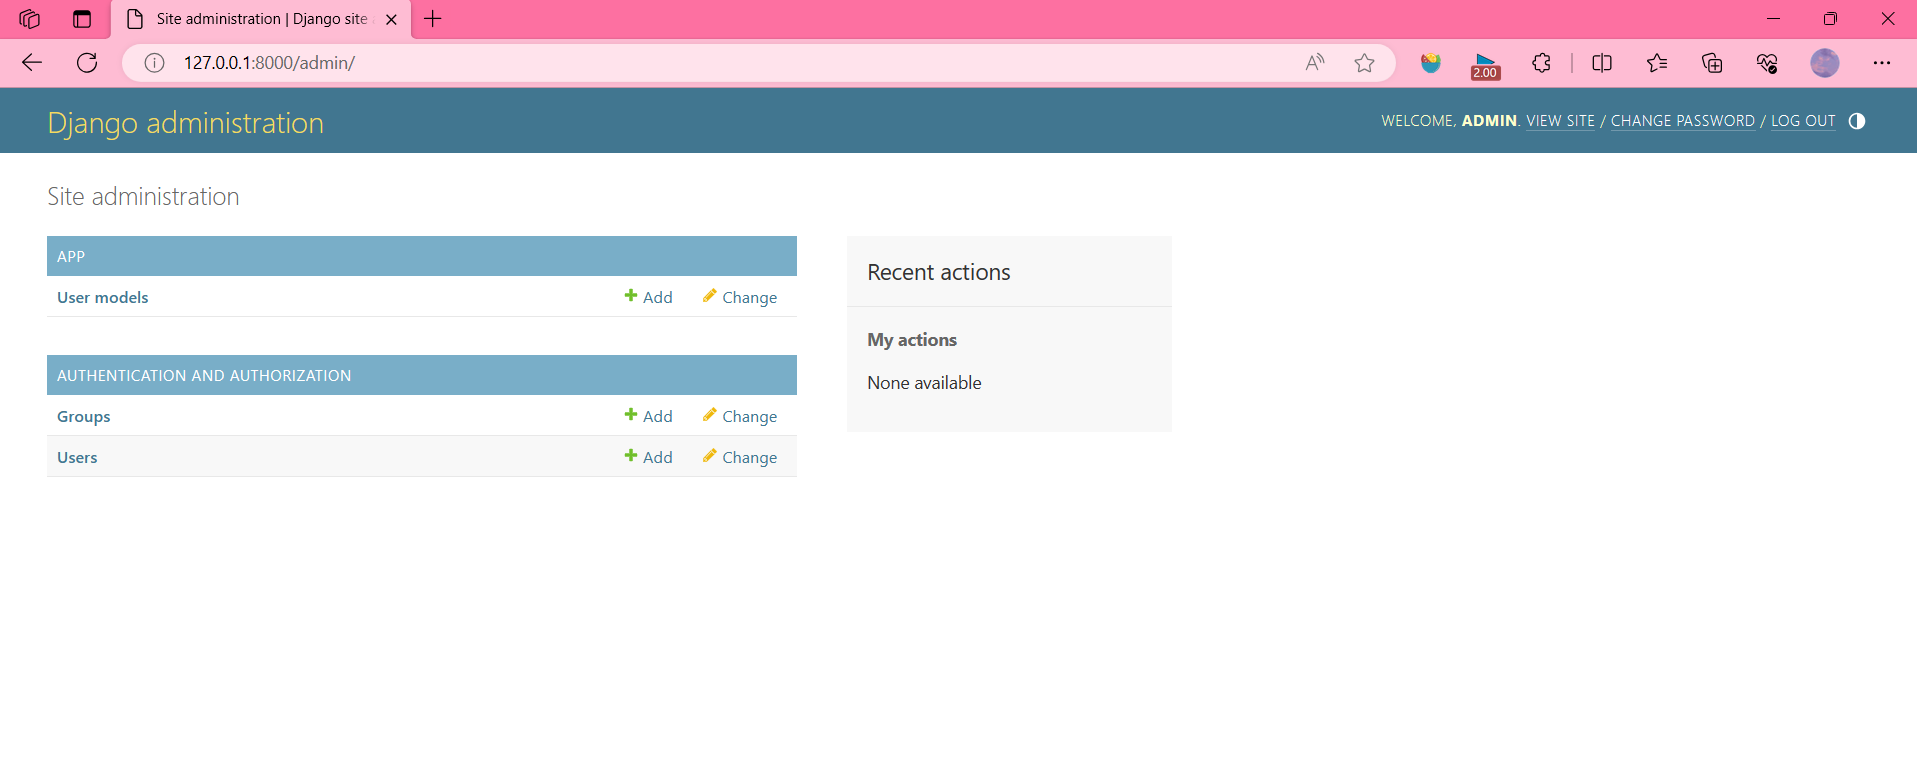This screenshot has width=1917, height=781.
Task: Open Change for Users
Action: [x=740, y=457]
